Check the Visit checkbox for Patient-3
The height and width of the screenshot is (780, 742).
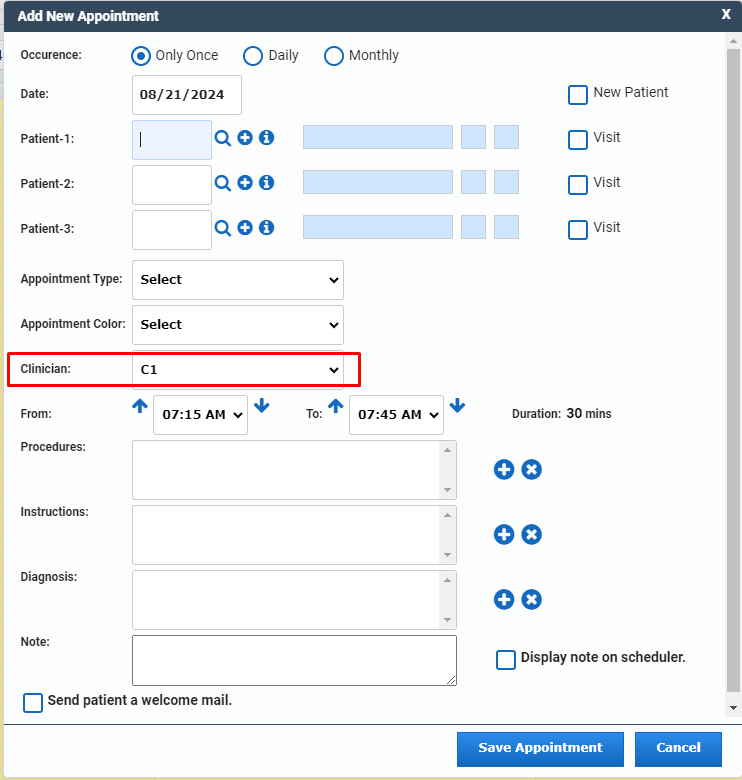(577, 230)
